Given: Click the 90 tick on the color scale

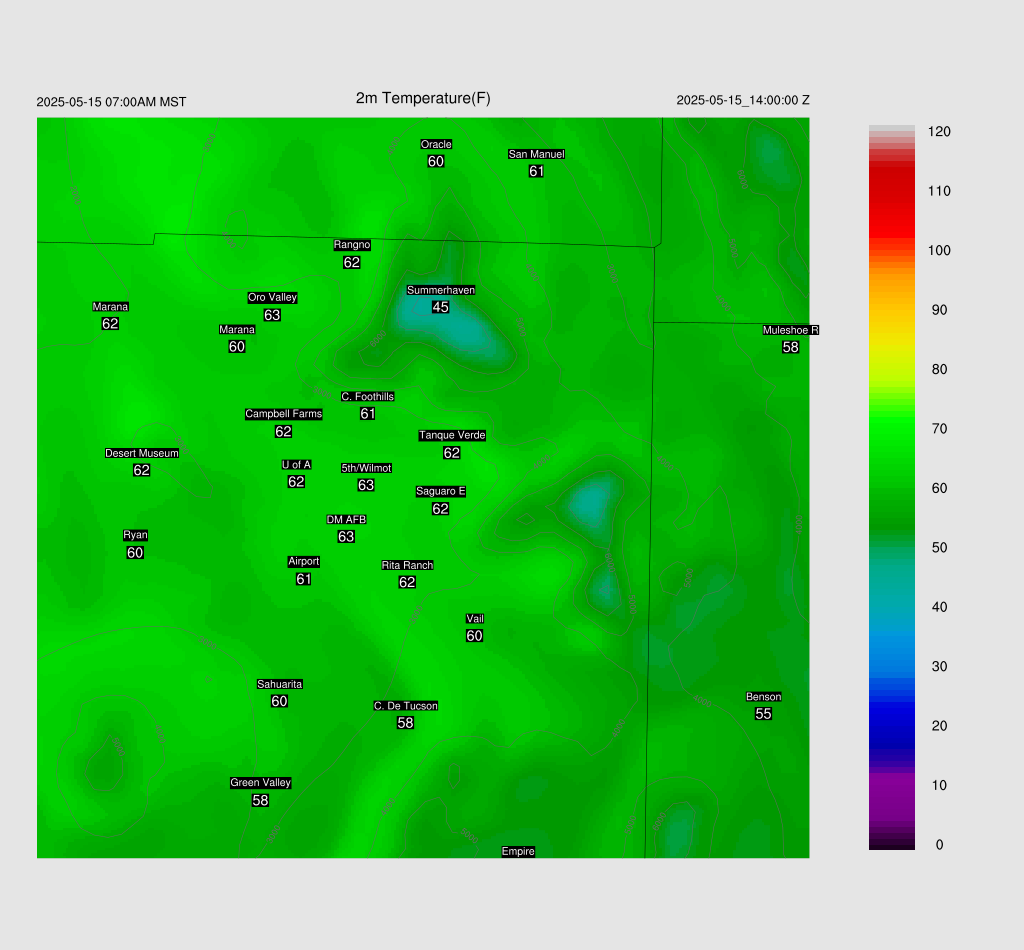Looking at the screenshot, I should (939, 310).
